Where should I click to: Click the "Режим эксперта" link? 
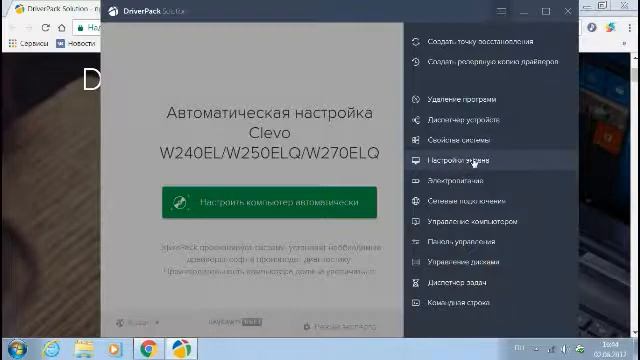[340, 327]
